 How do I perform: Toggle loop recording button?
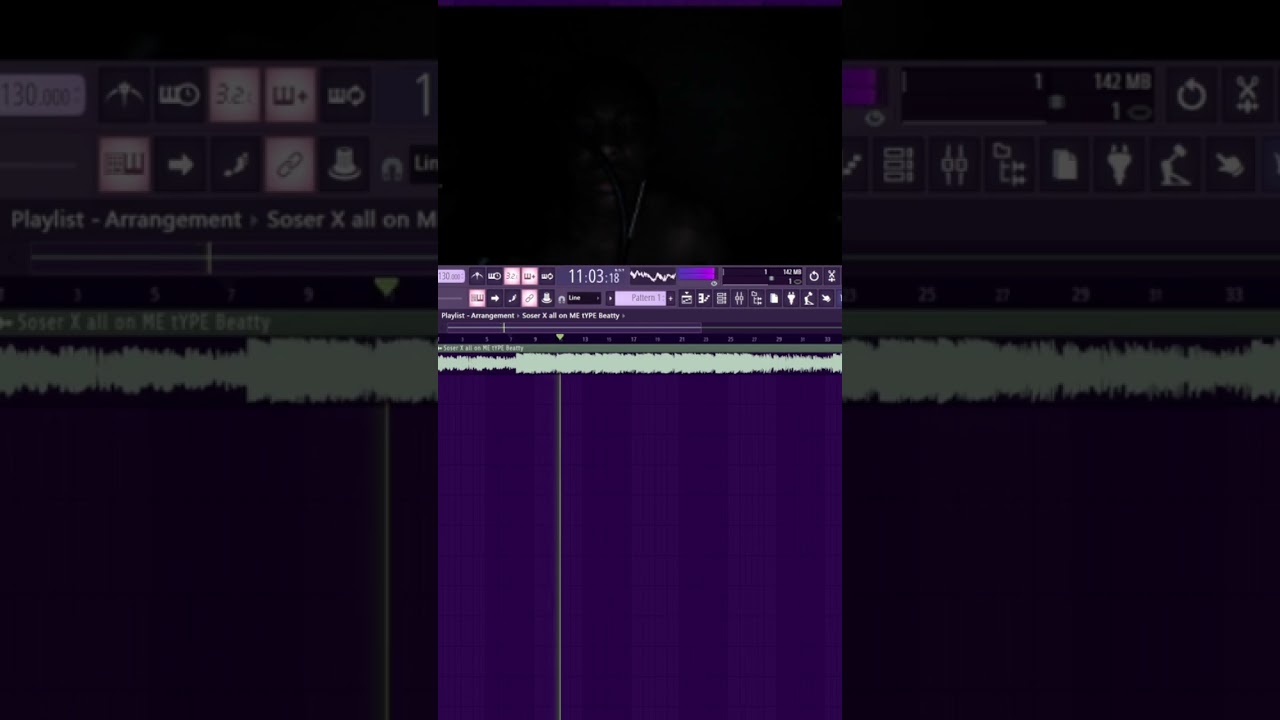pyautogui.click(x=547, y=276)
